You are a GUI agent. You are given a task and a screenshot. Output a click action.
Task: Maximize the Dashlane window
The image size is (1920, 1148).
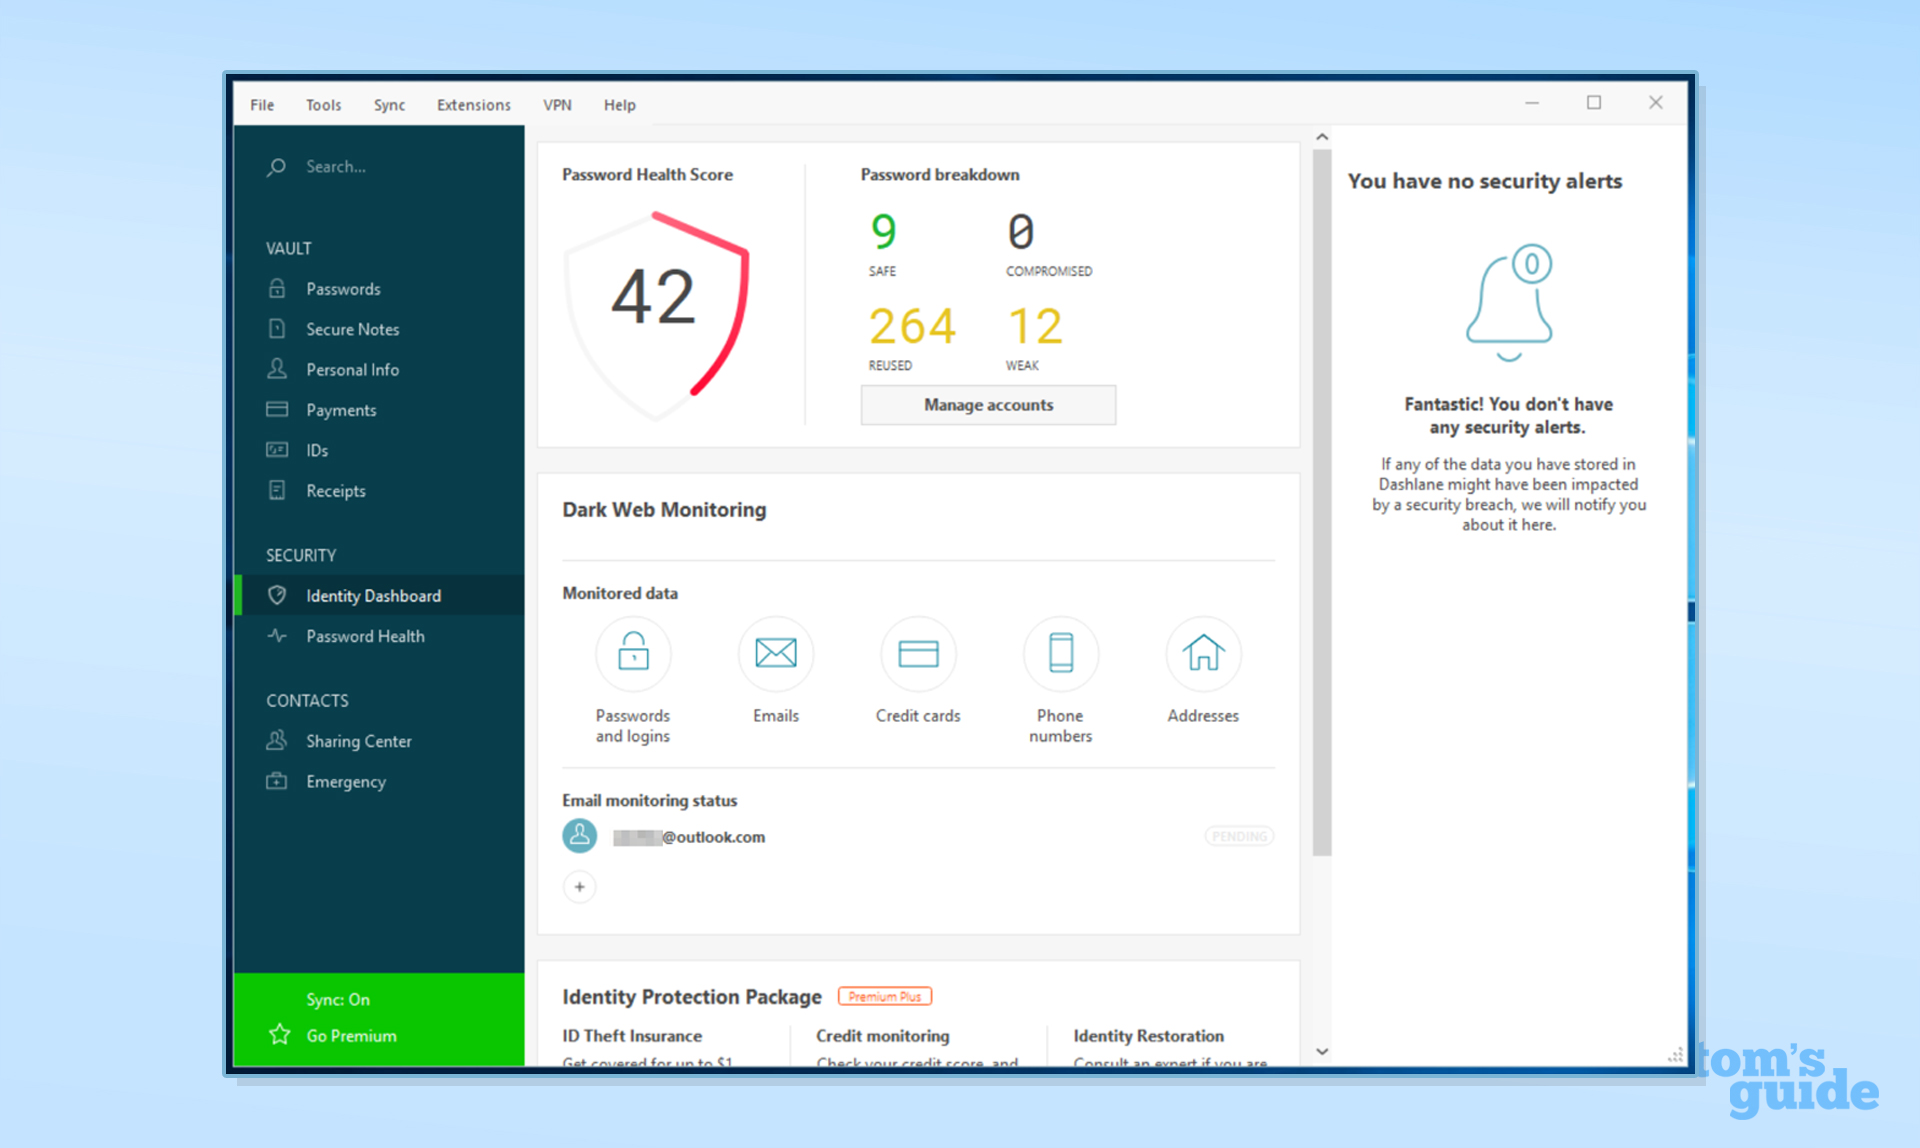click(1594, 102)
